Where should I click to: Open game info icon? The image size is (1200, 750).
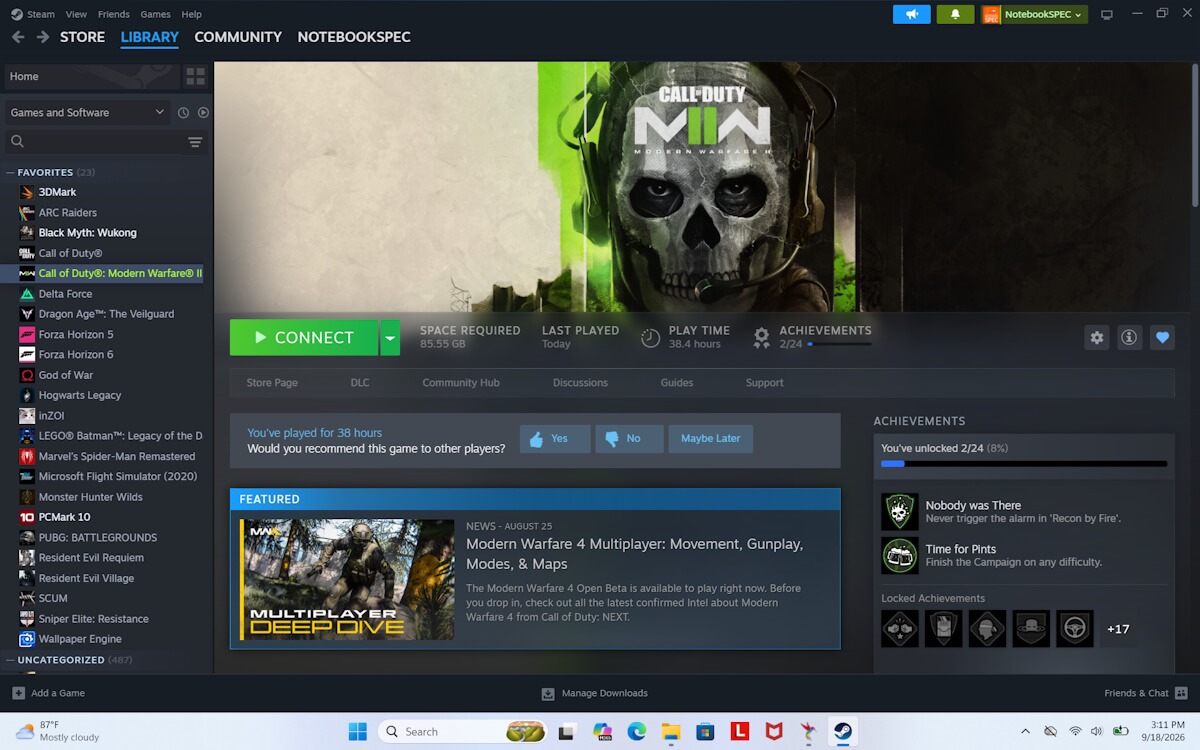pos(1129,338)
